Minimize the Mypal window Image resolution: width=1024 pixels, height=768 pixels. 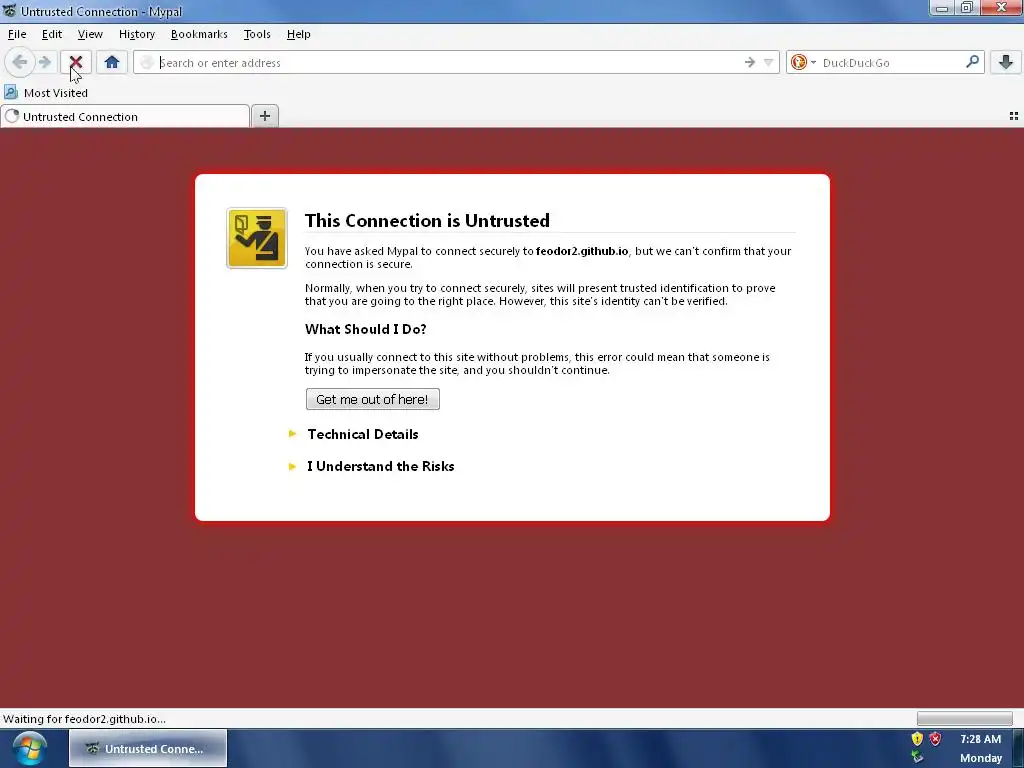coord(942,8)
